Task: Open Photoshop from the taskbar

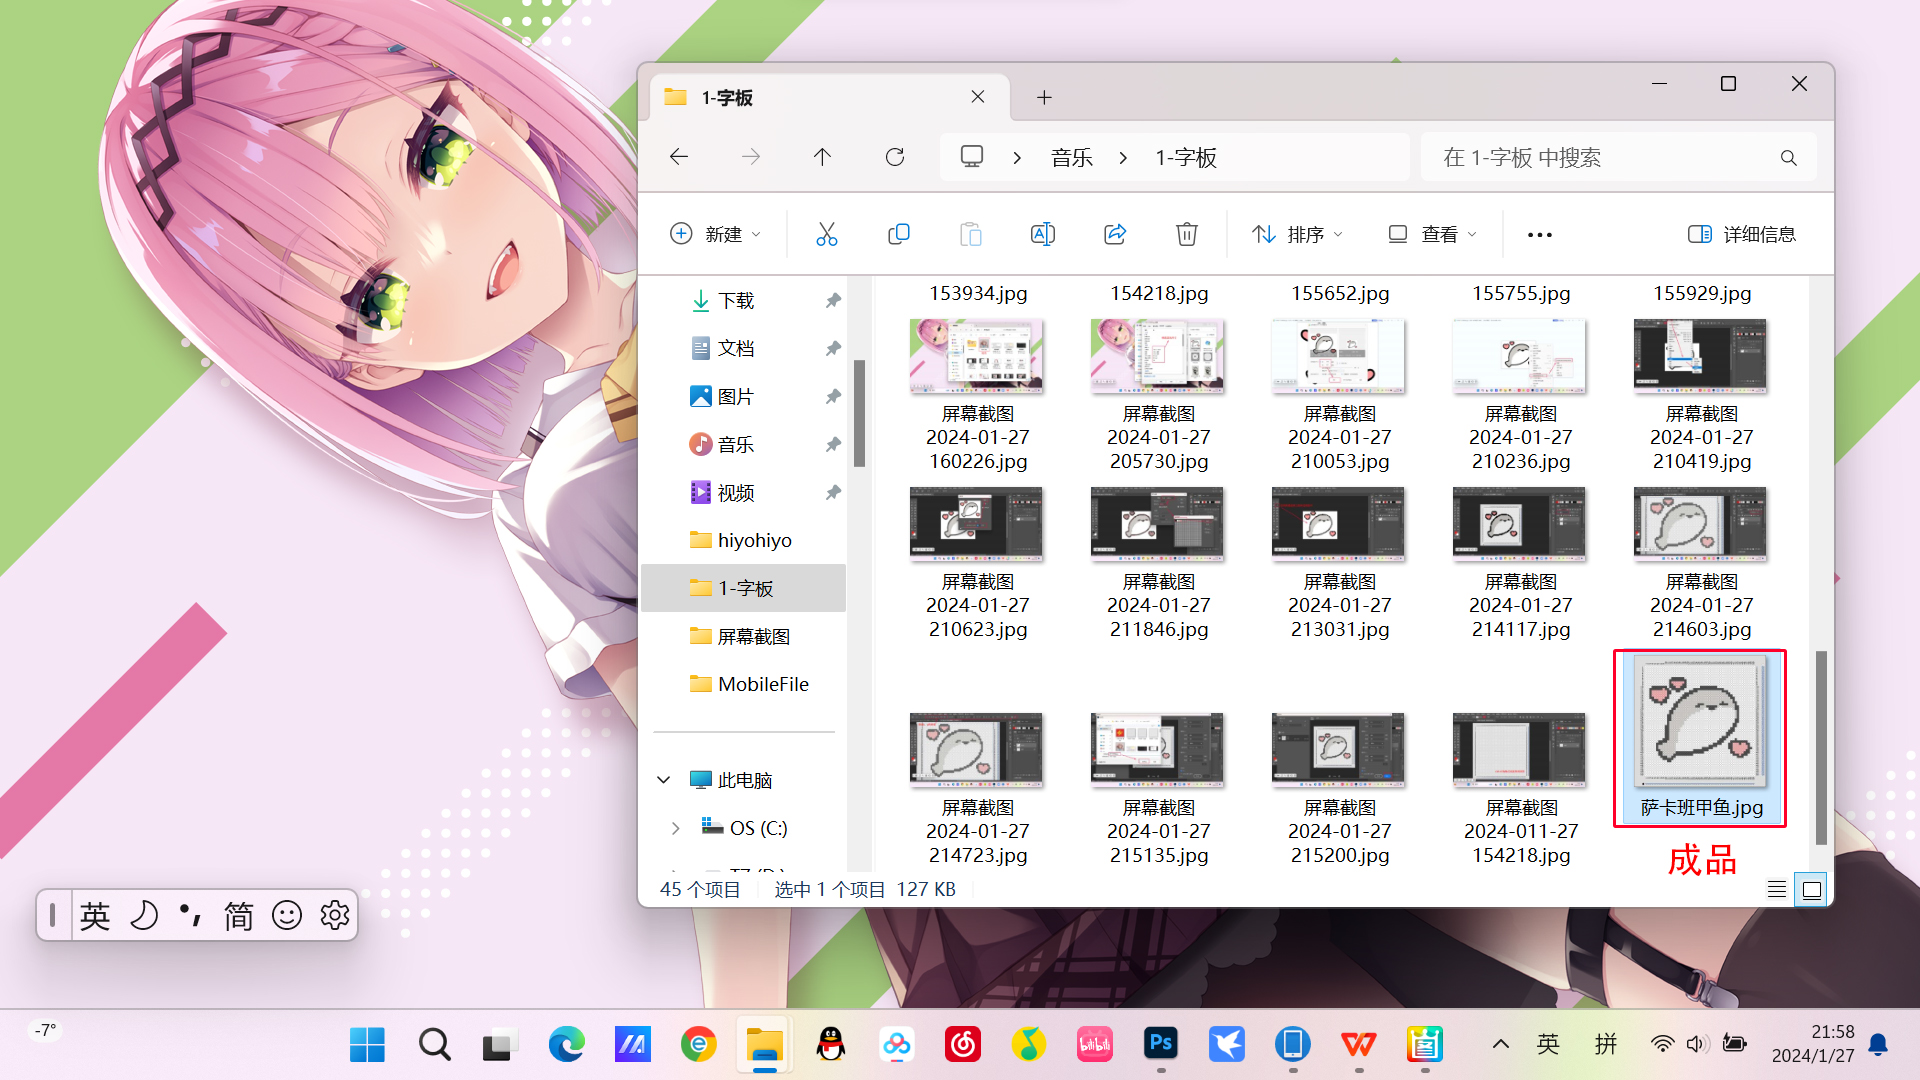Action: 1160,1045
